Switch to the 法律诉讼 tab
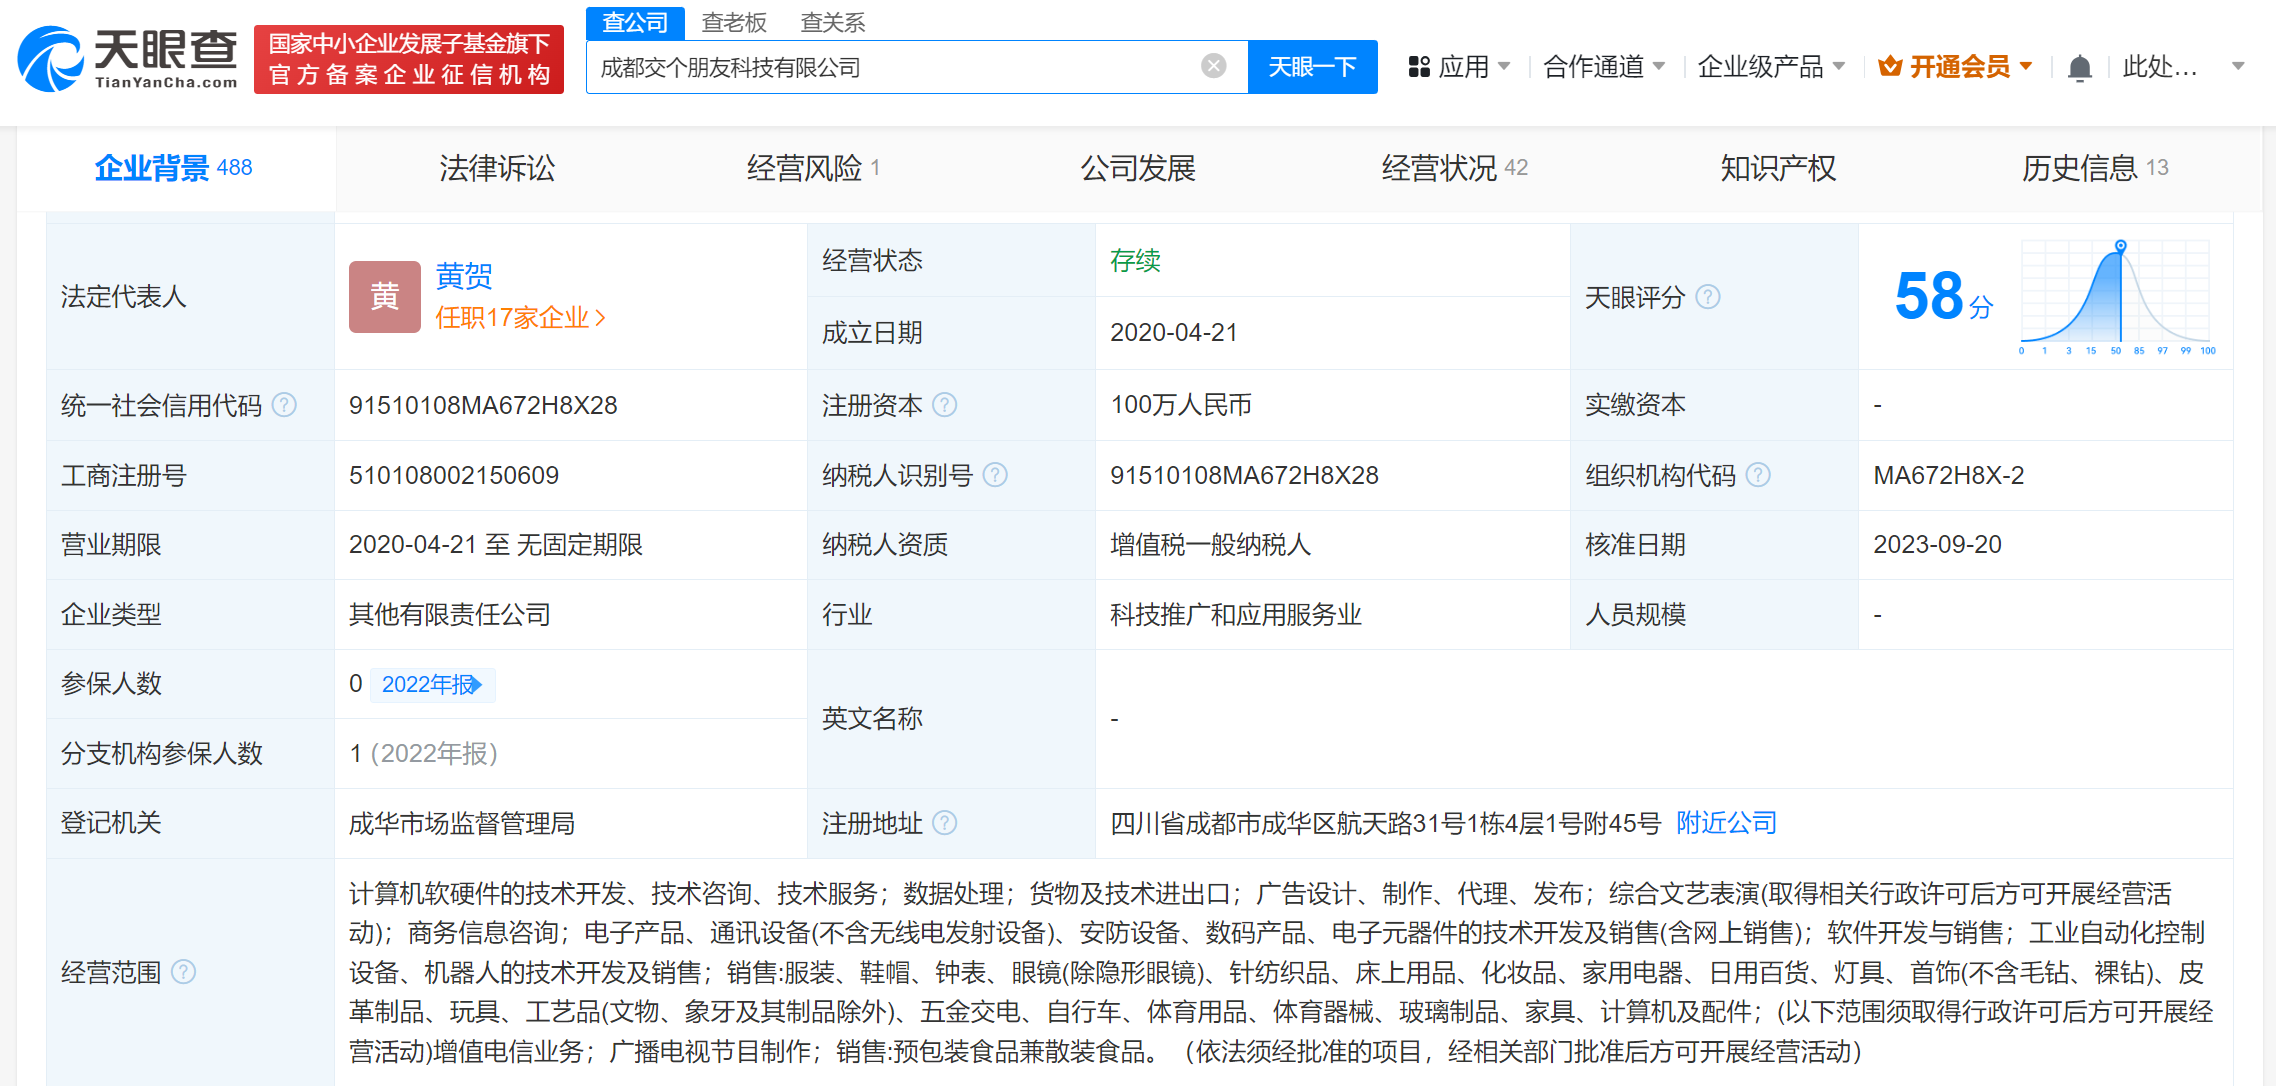Screen dimensions: 2276x1086 point(497,167)
